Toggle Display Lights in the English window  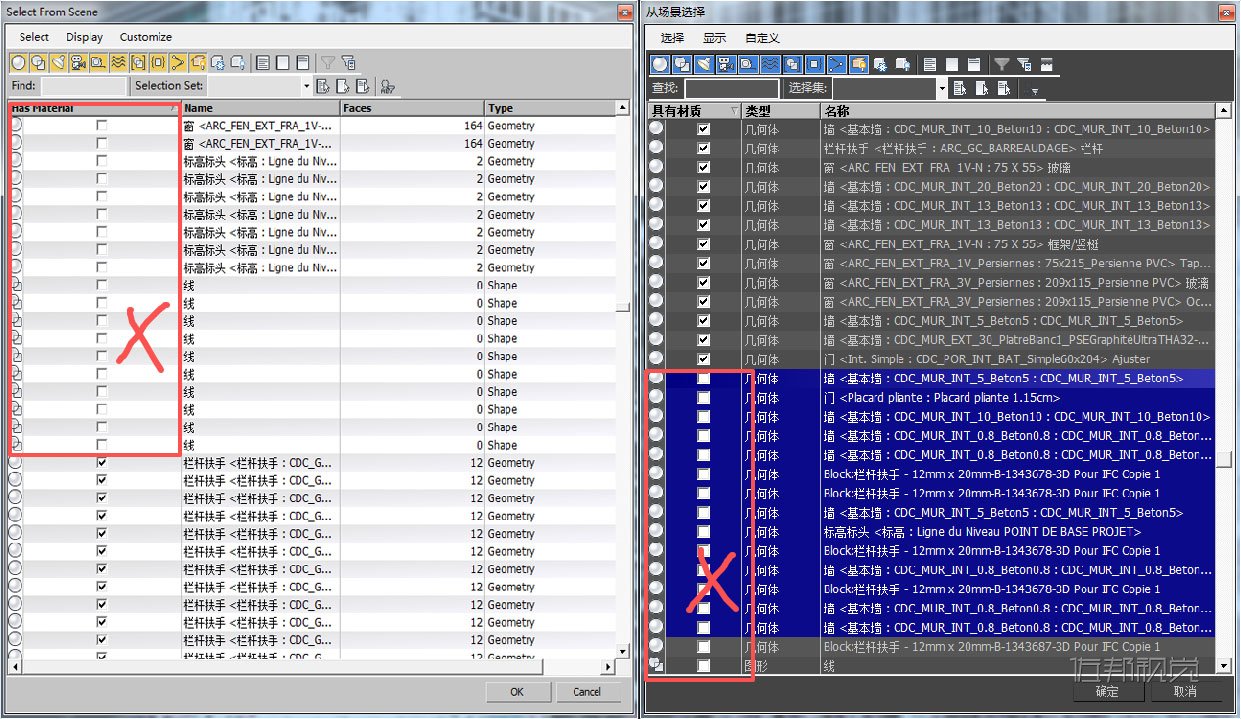[x=58, y=63]
